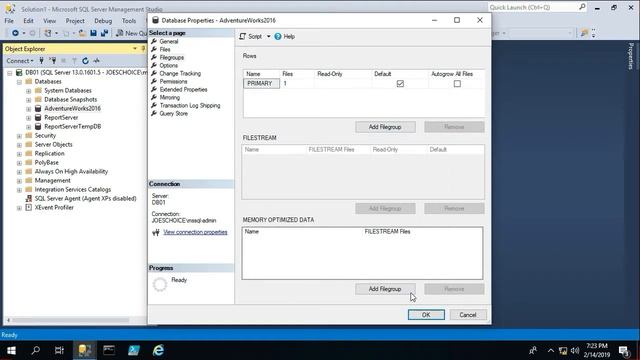Image resolution: width=640 pixels, height=360 pixels.
Task: Cancel the Database Properties dialog
Action: coord(468,315)
